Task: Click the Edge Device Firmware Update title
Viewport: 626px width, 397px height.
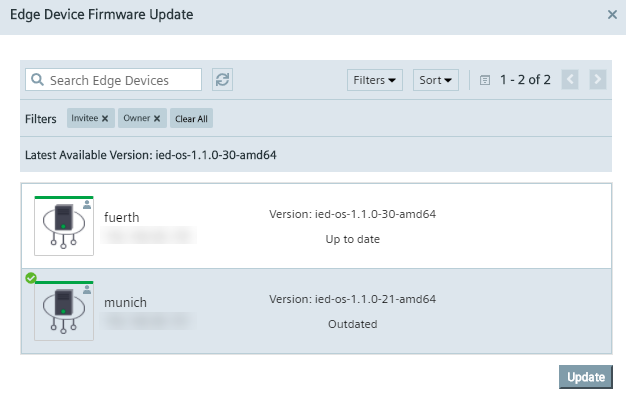Action: tap(101, 15)
